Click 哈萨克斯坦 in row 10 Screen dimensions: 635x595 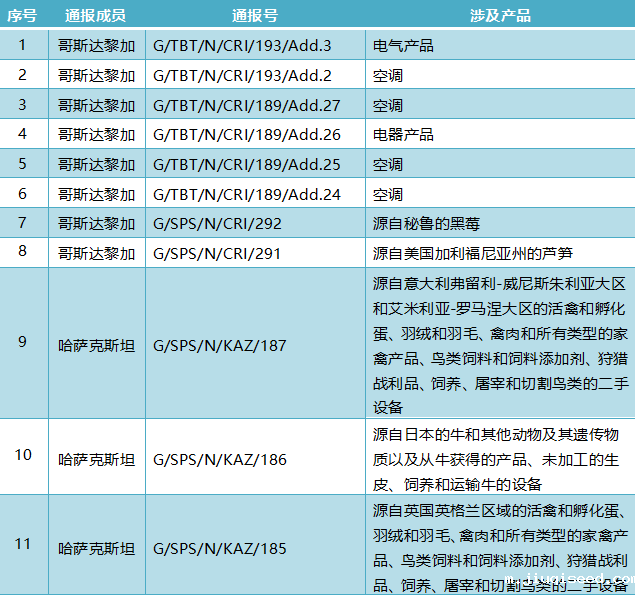pyautogui.click(x=95, y=459)
